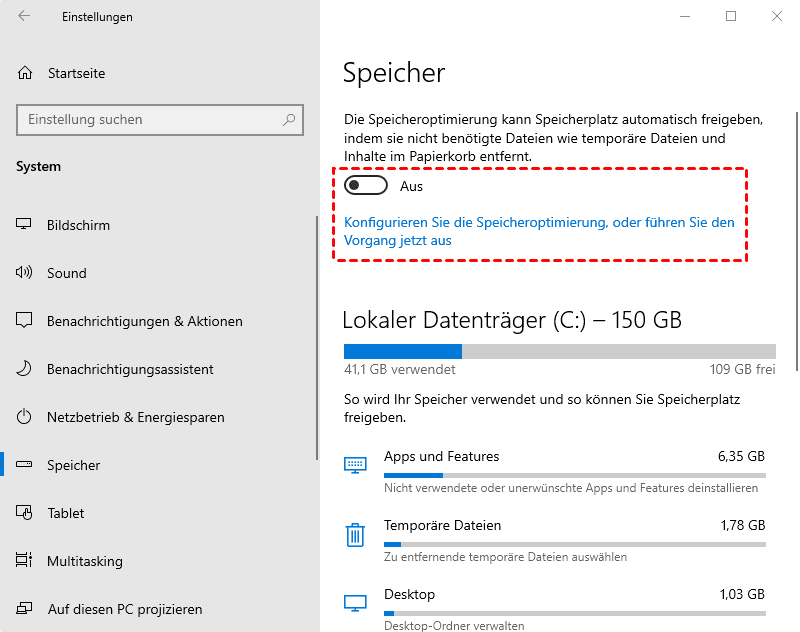Screen dimensions: 800x632
Task: Click the Tablet icon in sidebar
Action: pos(25,513)
